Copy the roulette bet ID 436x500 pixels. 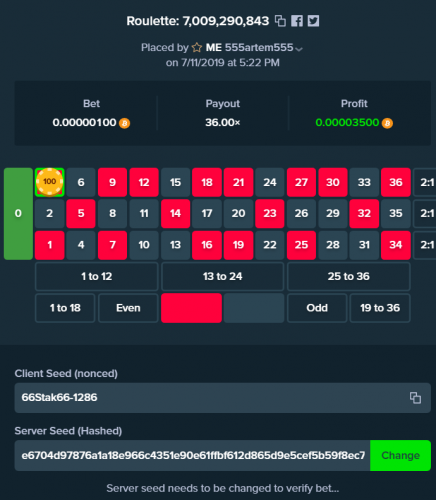click(x=280, y=21)
